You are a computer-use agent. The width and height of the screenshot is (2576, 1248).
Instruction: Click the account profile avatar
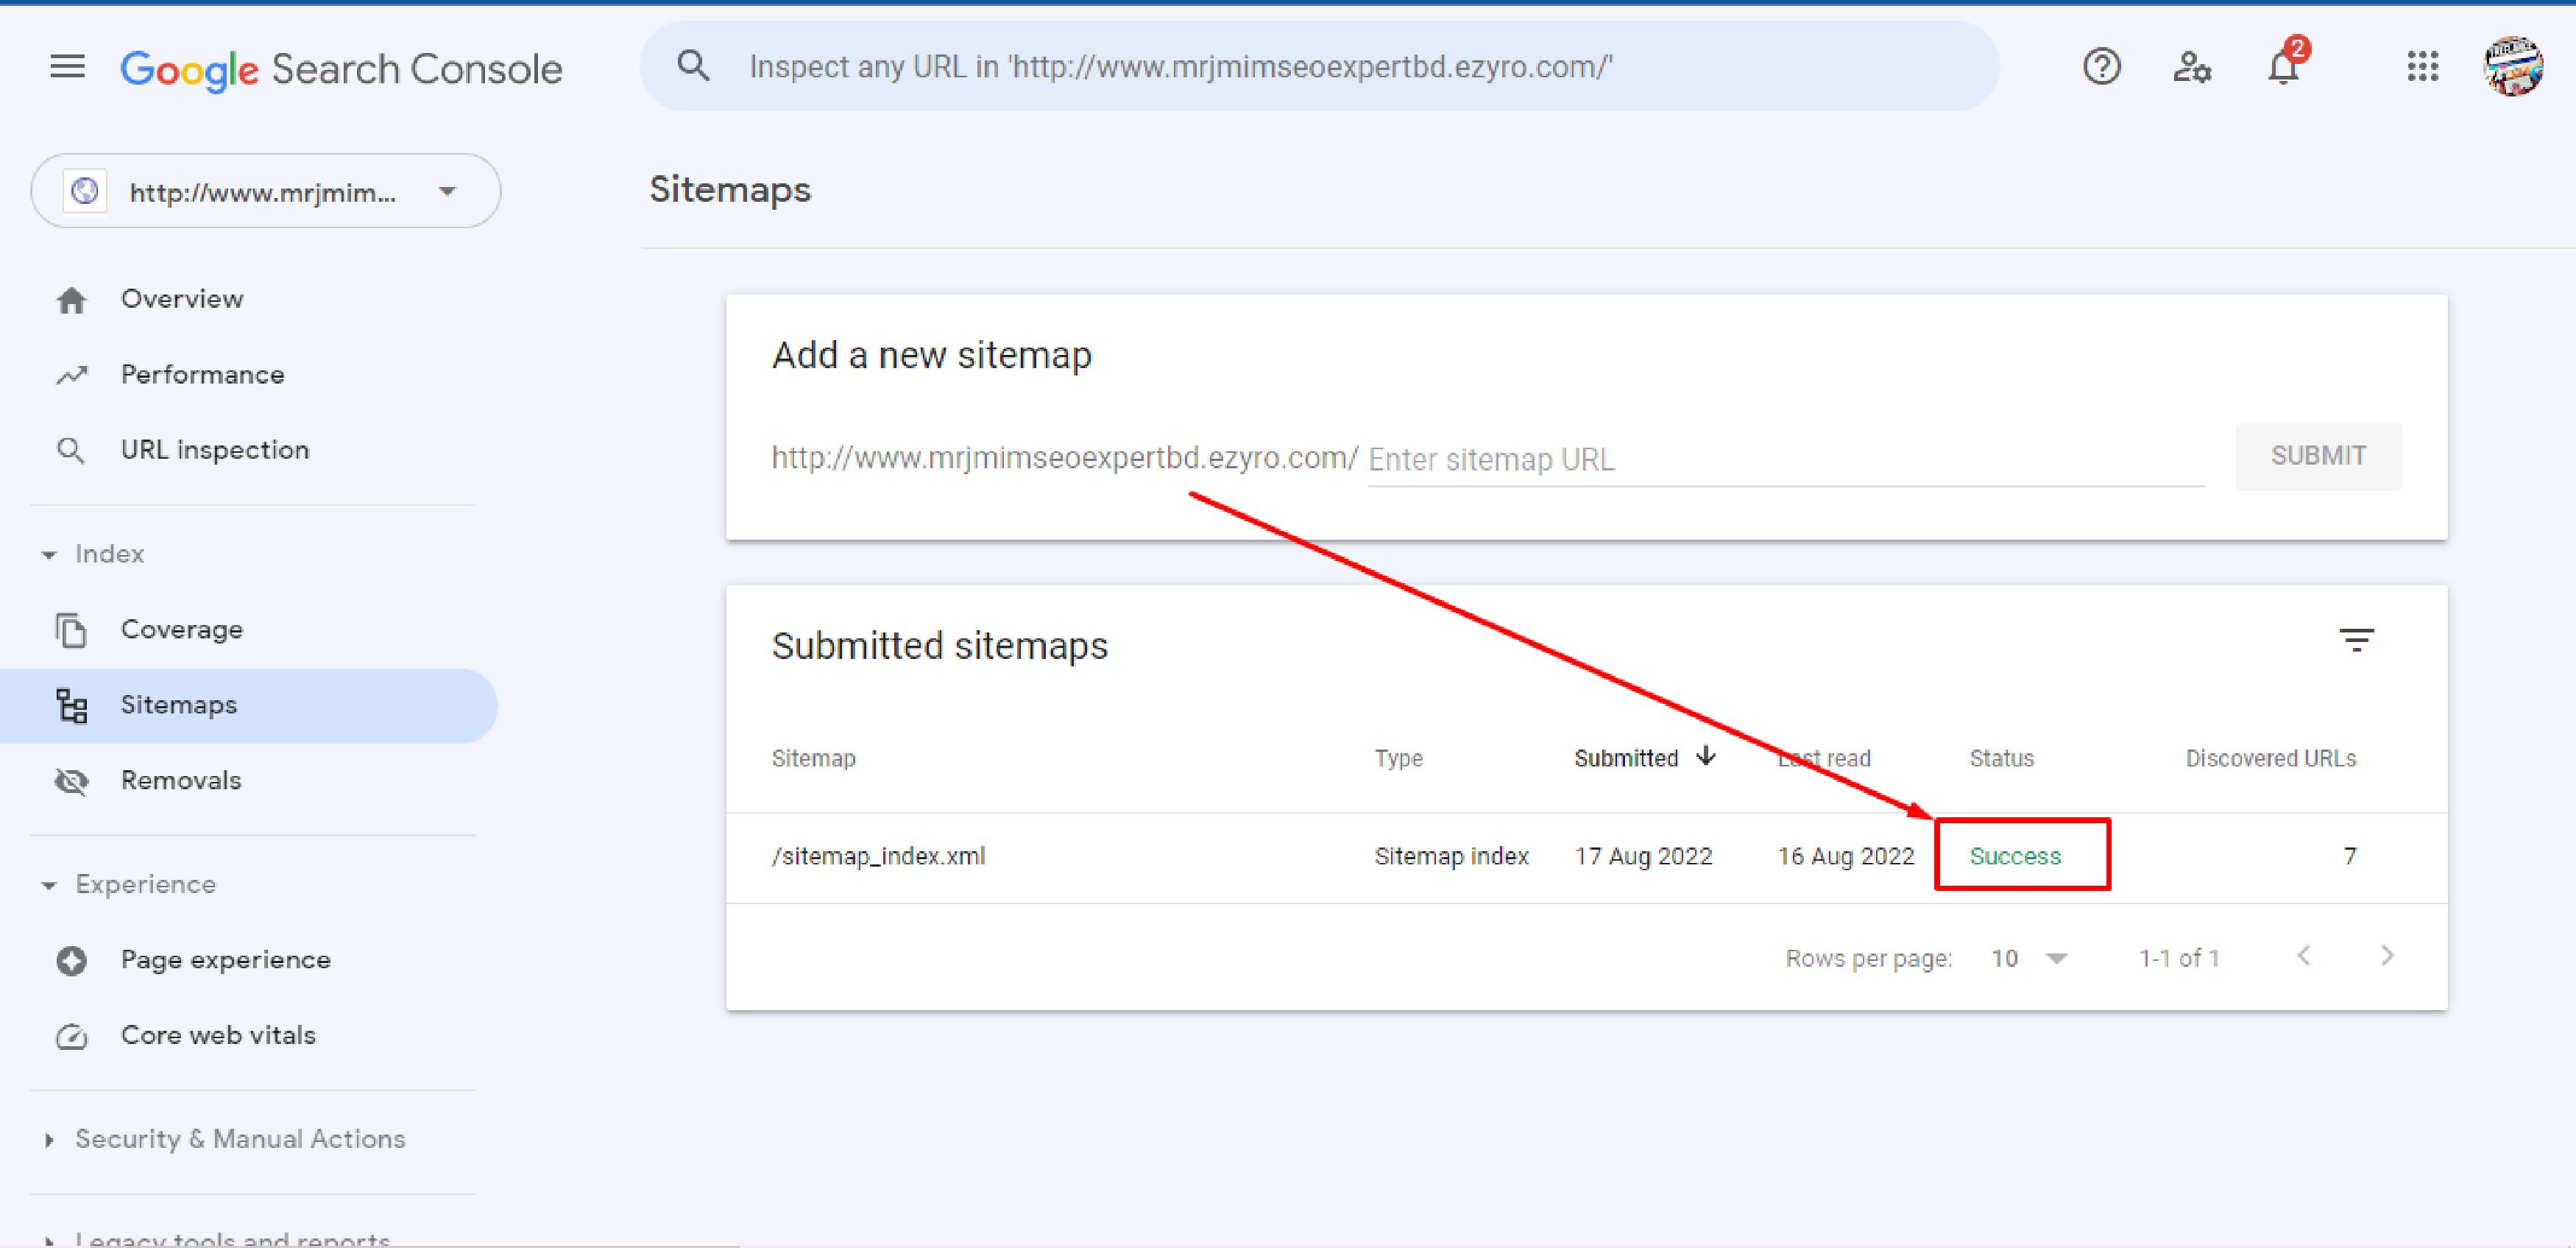(x=2513, y=67)
